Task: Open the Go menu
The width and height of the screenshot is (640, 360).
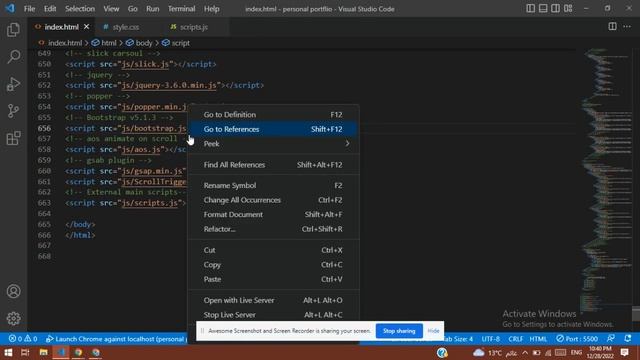Action: [x=133, y=9]
